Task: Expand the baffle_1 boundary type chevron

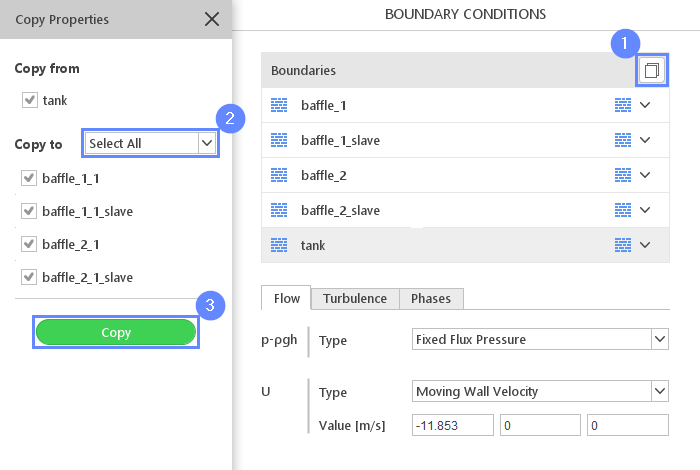Action: (x=645, y=105)
